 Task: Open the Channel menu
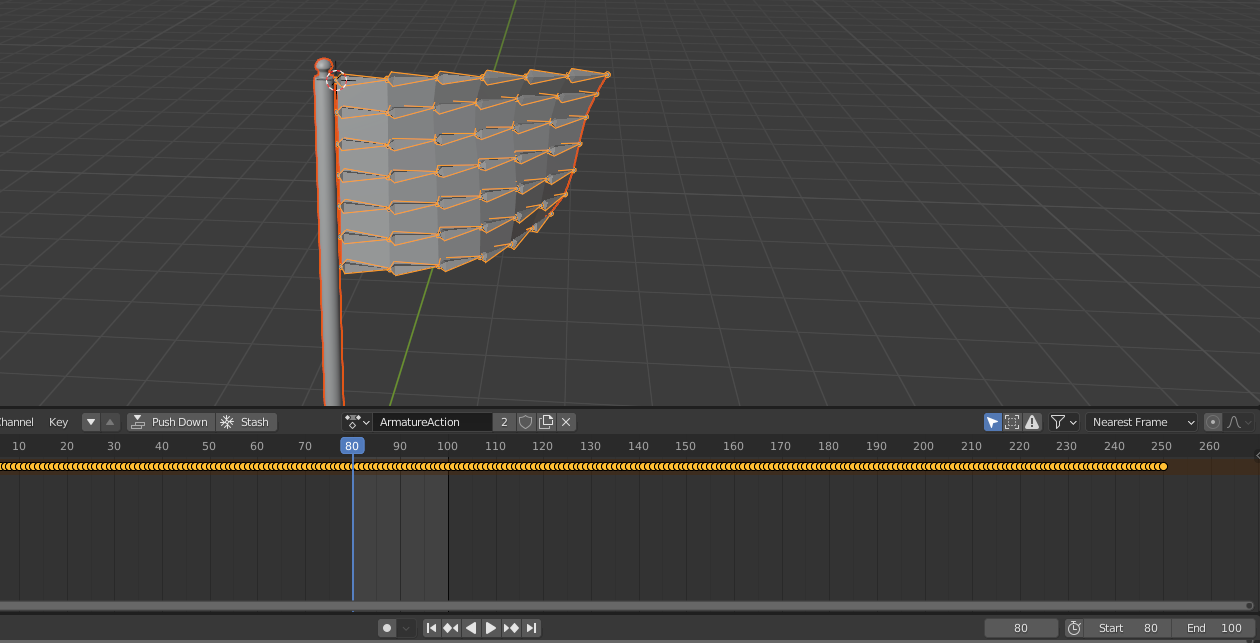[16, 422]
